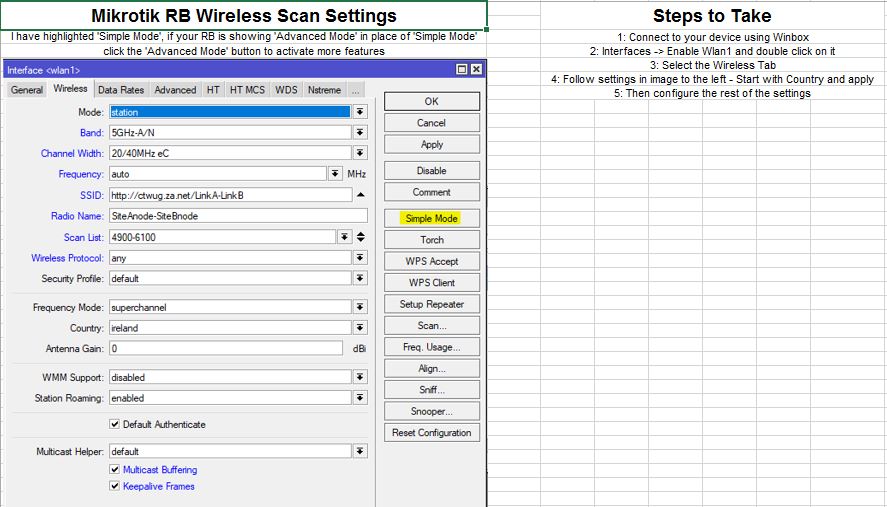
Task: Click the Antenna Gain input field
Action: (228, 349)
